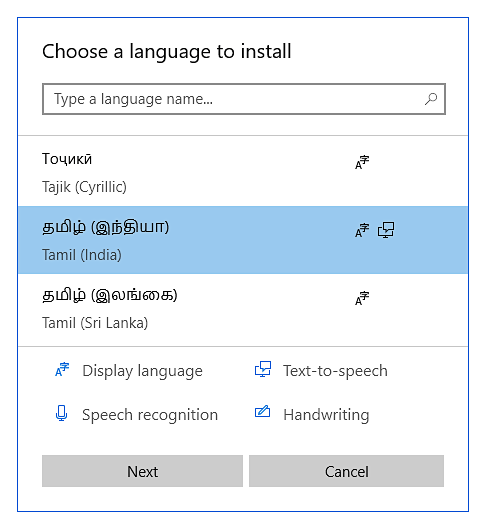Viewport: 484px width, 528px height.
Task: Click the Text-to-speech legend label
Action: coord(335,371)
